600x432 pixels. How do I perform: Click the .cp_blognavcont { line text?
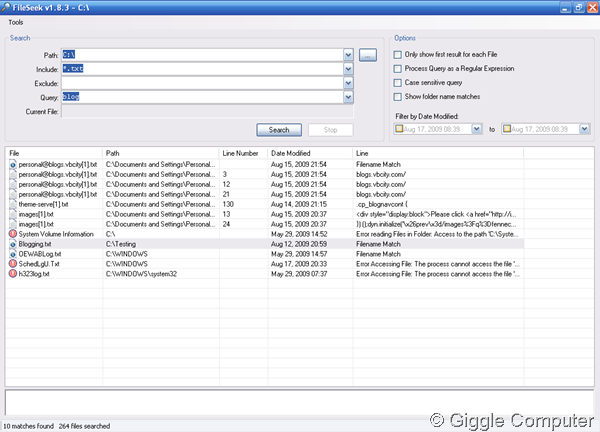pyautogui.click(x=382, y=204)
